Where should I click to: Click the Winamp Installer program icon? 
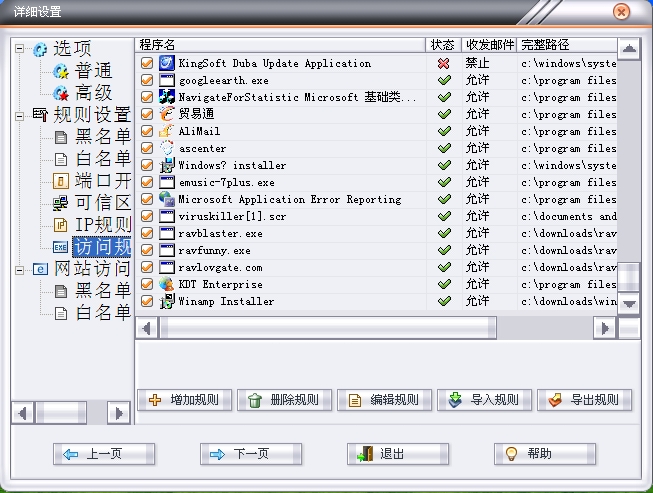click(167, 301)
